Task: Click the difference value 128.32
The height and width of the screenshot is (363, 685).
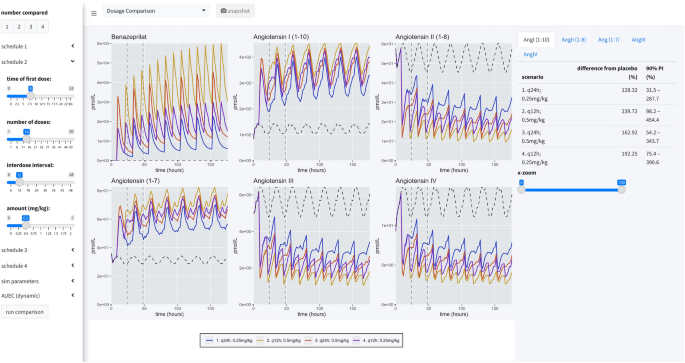Action: point(630,90)
